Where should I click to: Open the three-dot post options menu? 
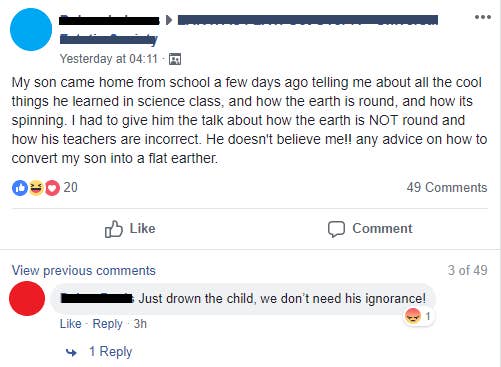click(483, 17)
